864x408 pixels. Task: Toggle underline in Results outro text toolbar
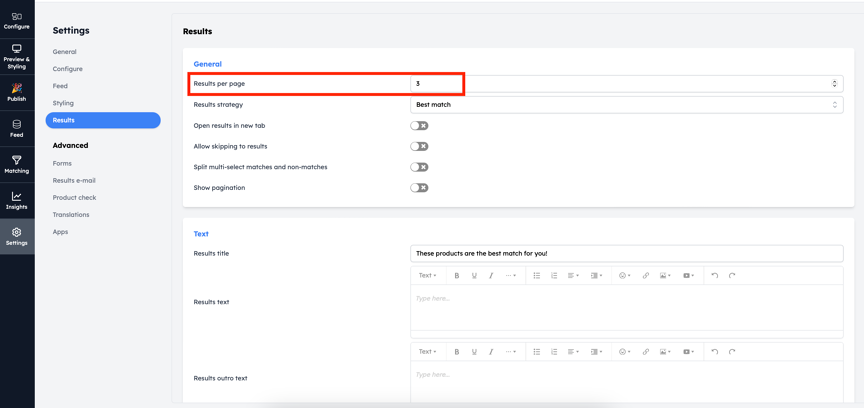(x=473, y=352)
